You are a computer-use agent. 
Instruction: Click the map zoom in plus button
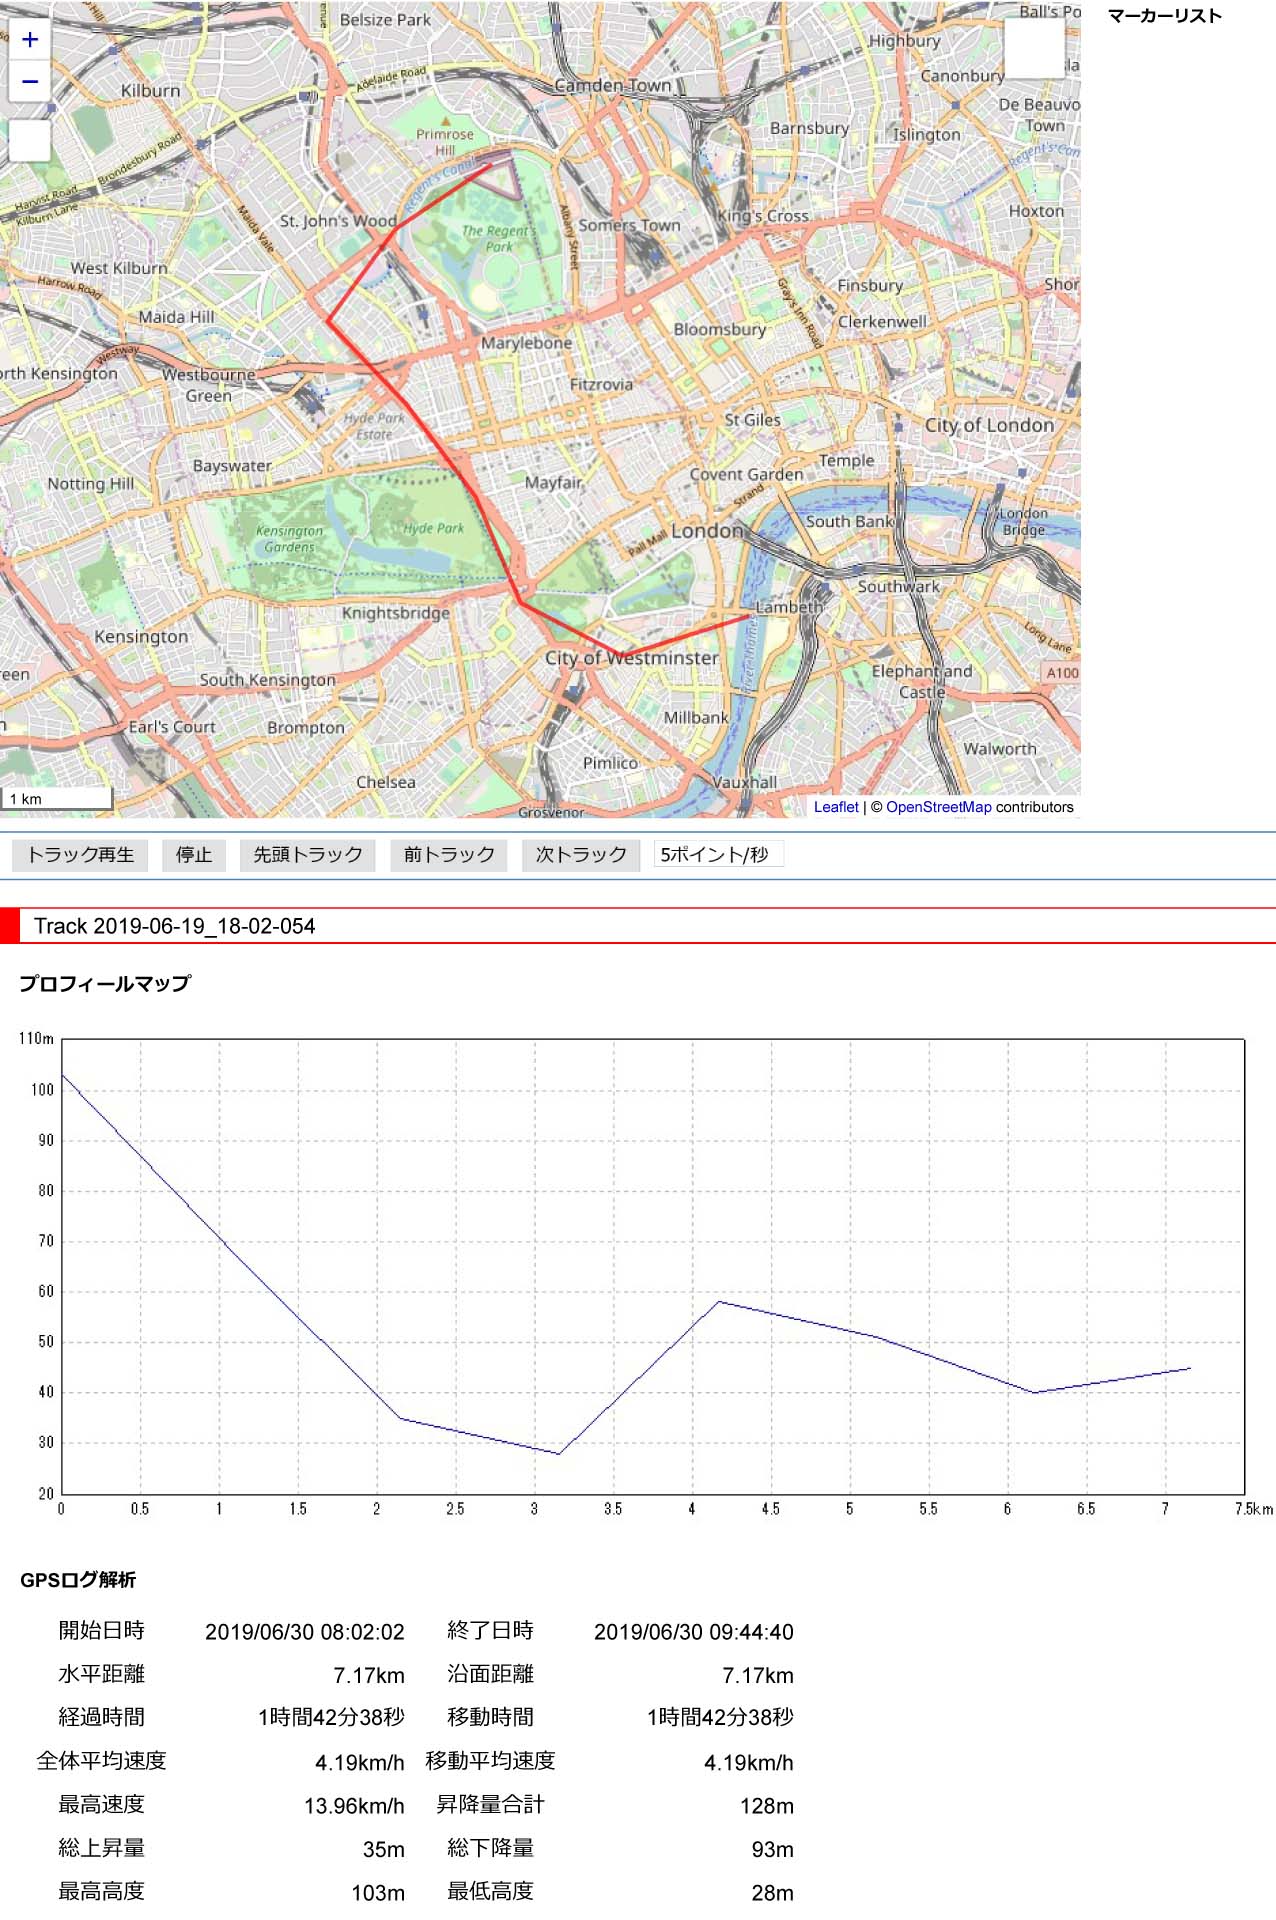click(30, 40)
